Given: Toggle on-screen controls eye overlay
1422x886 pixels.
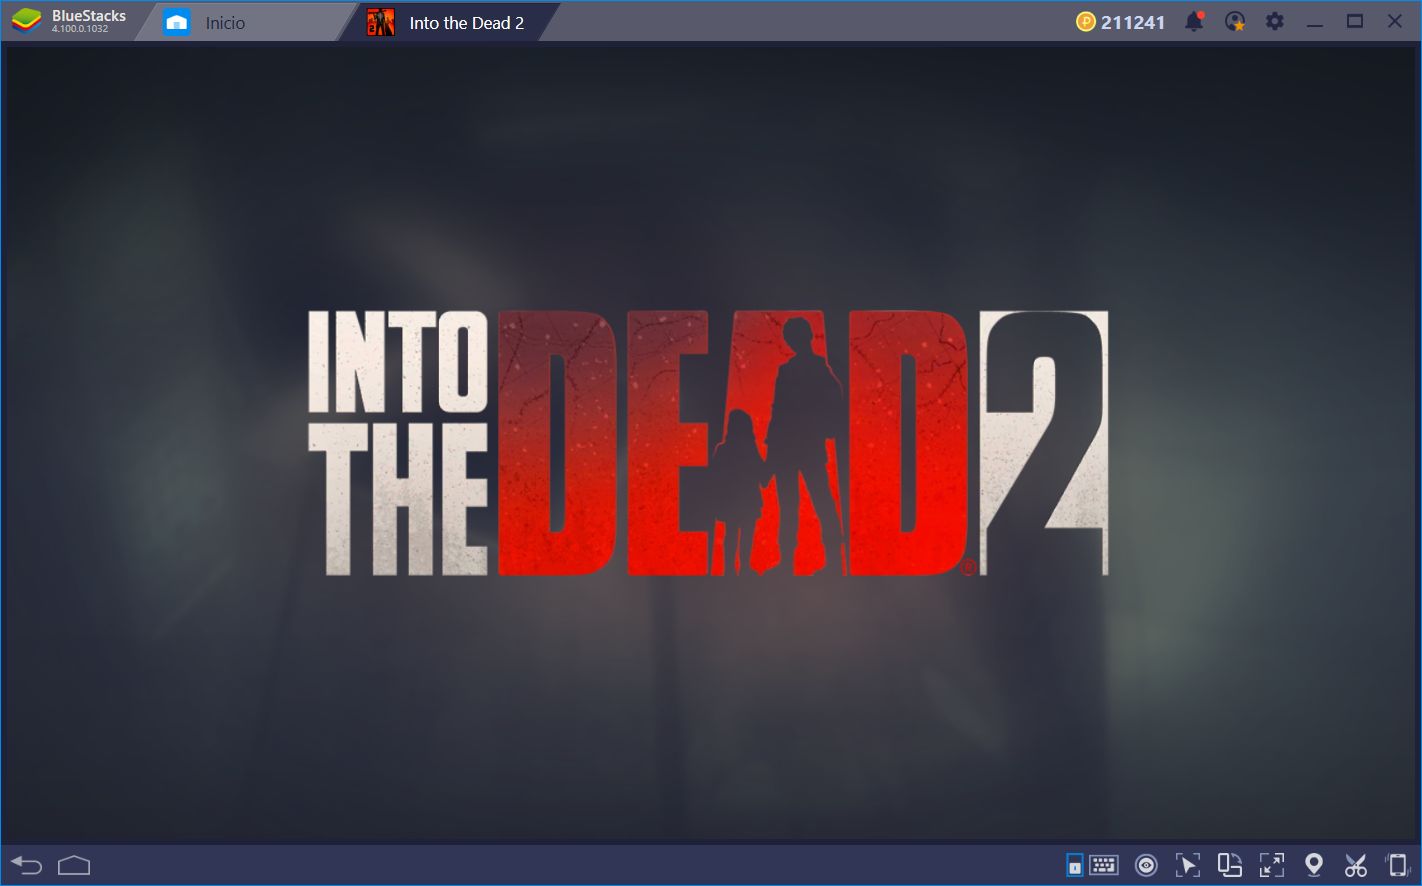Looking at the screenshot, I should click(x=1146, y=865).
